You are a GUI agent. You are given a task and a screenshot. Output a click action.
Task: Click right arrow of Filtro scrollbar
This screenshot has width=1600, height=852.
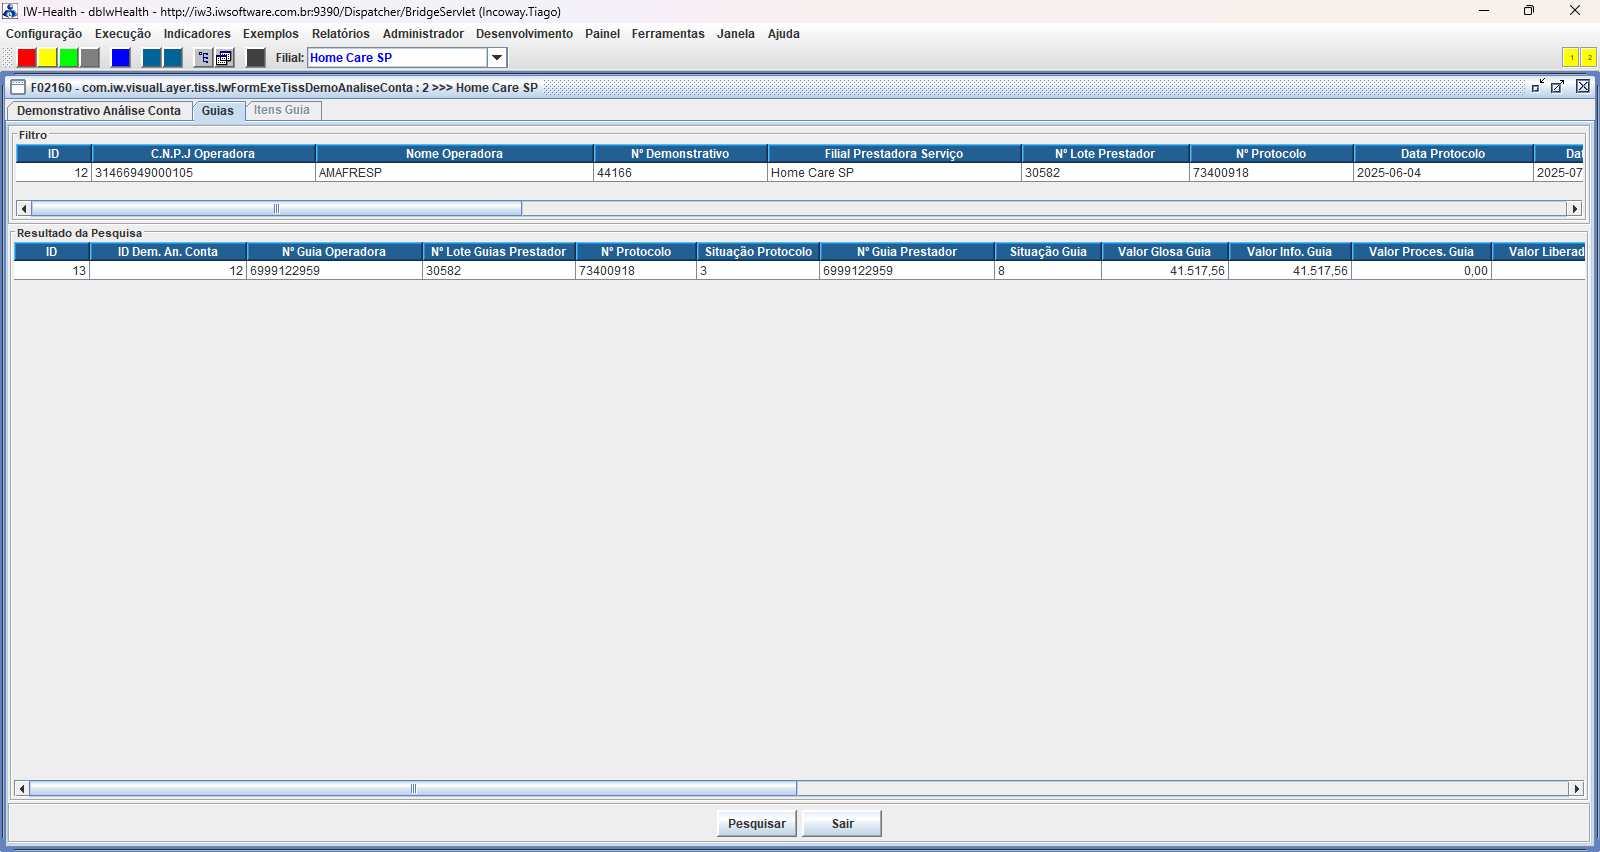coord(1575,209)
